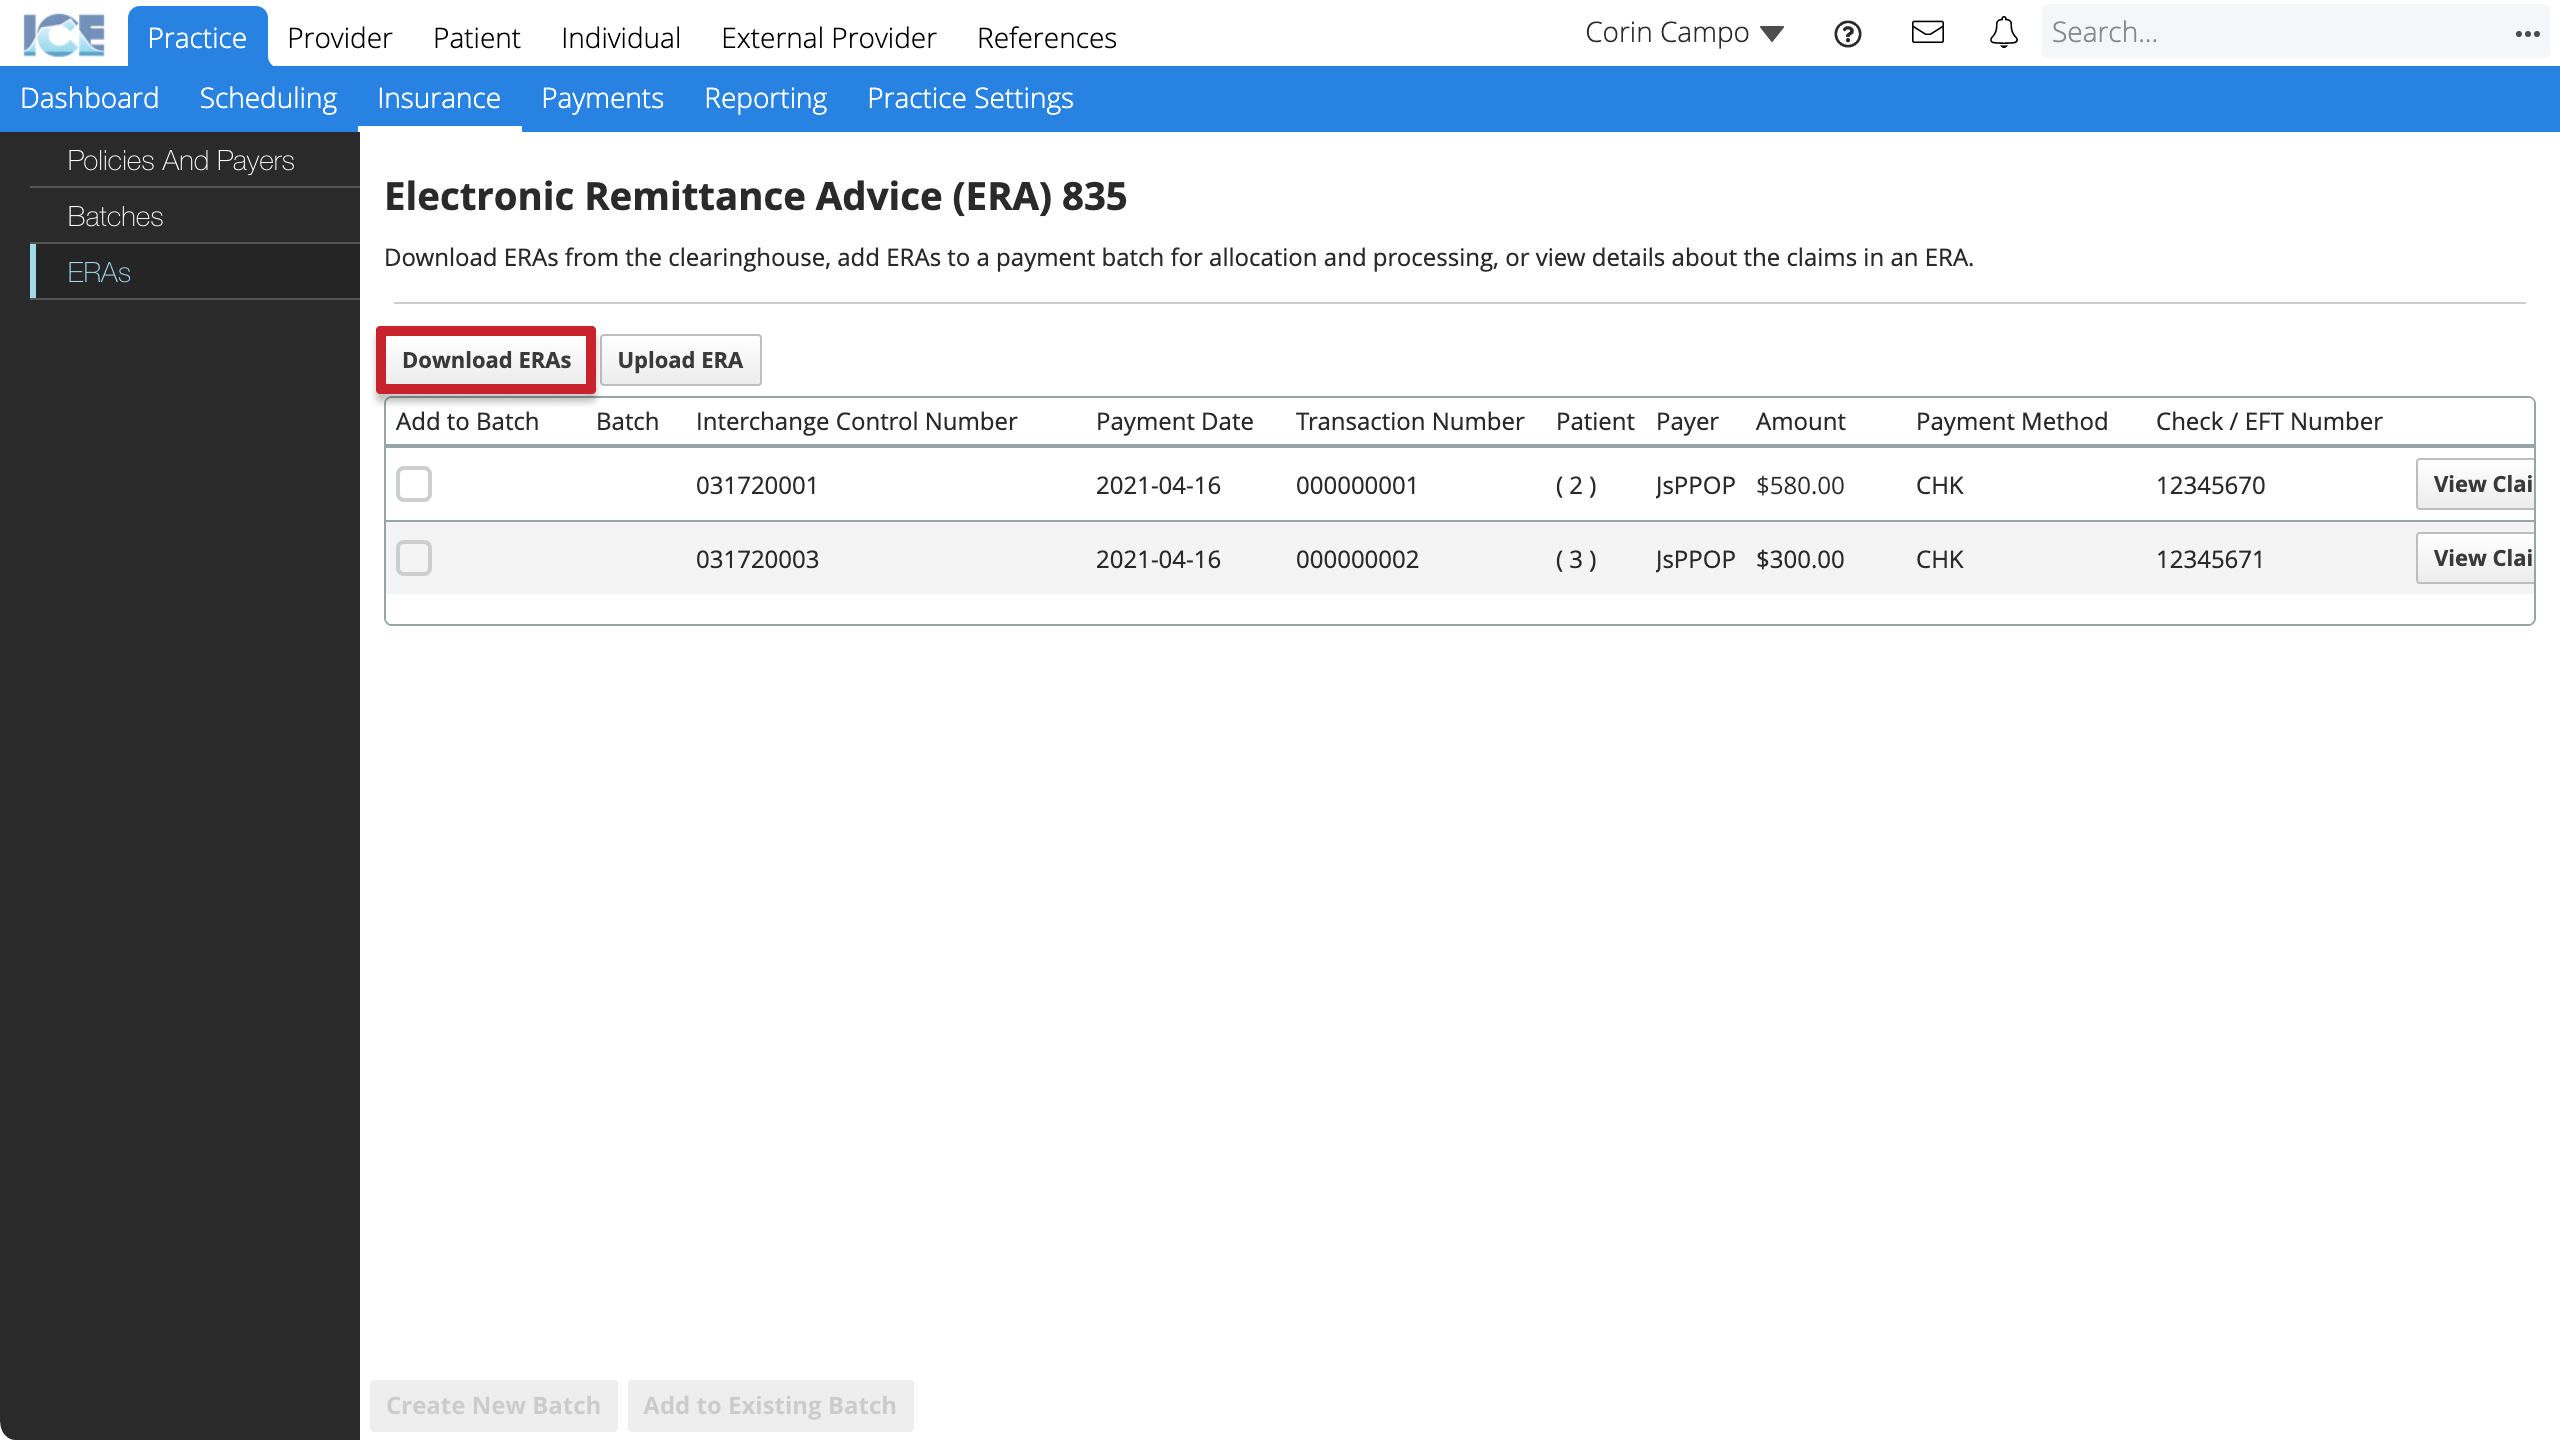Select ERAs from sidebar menu
2560x1440 pixels.
pyautogui.click(x=98, y=271)
